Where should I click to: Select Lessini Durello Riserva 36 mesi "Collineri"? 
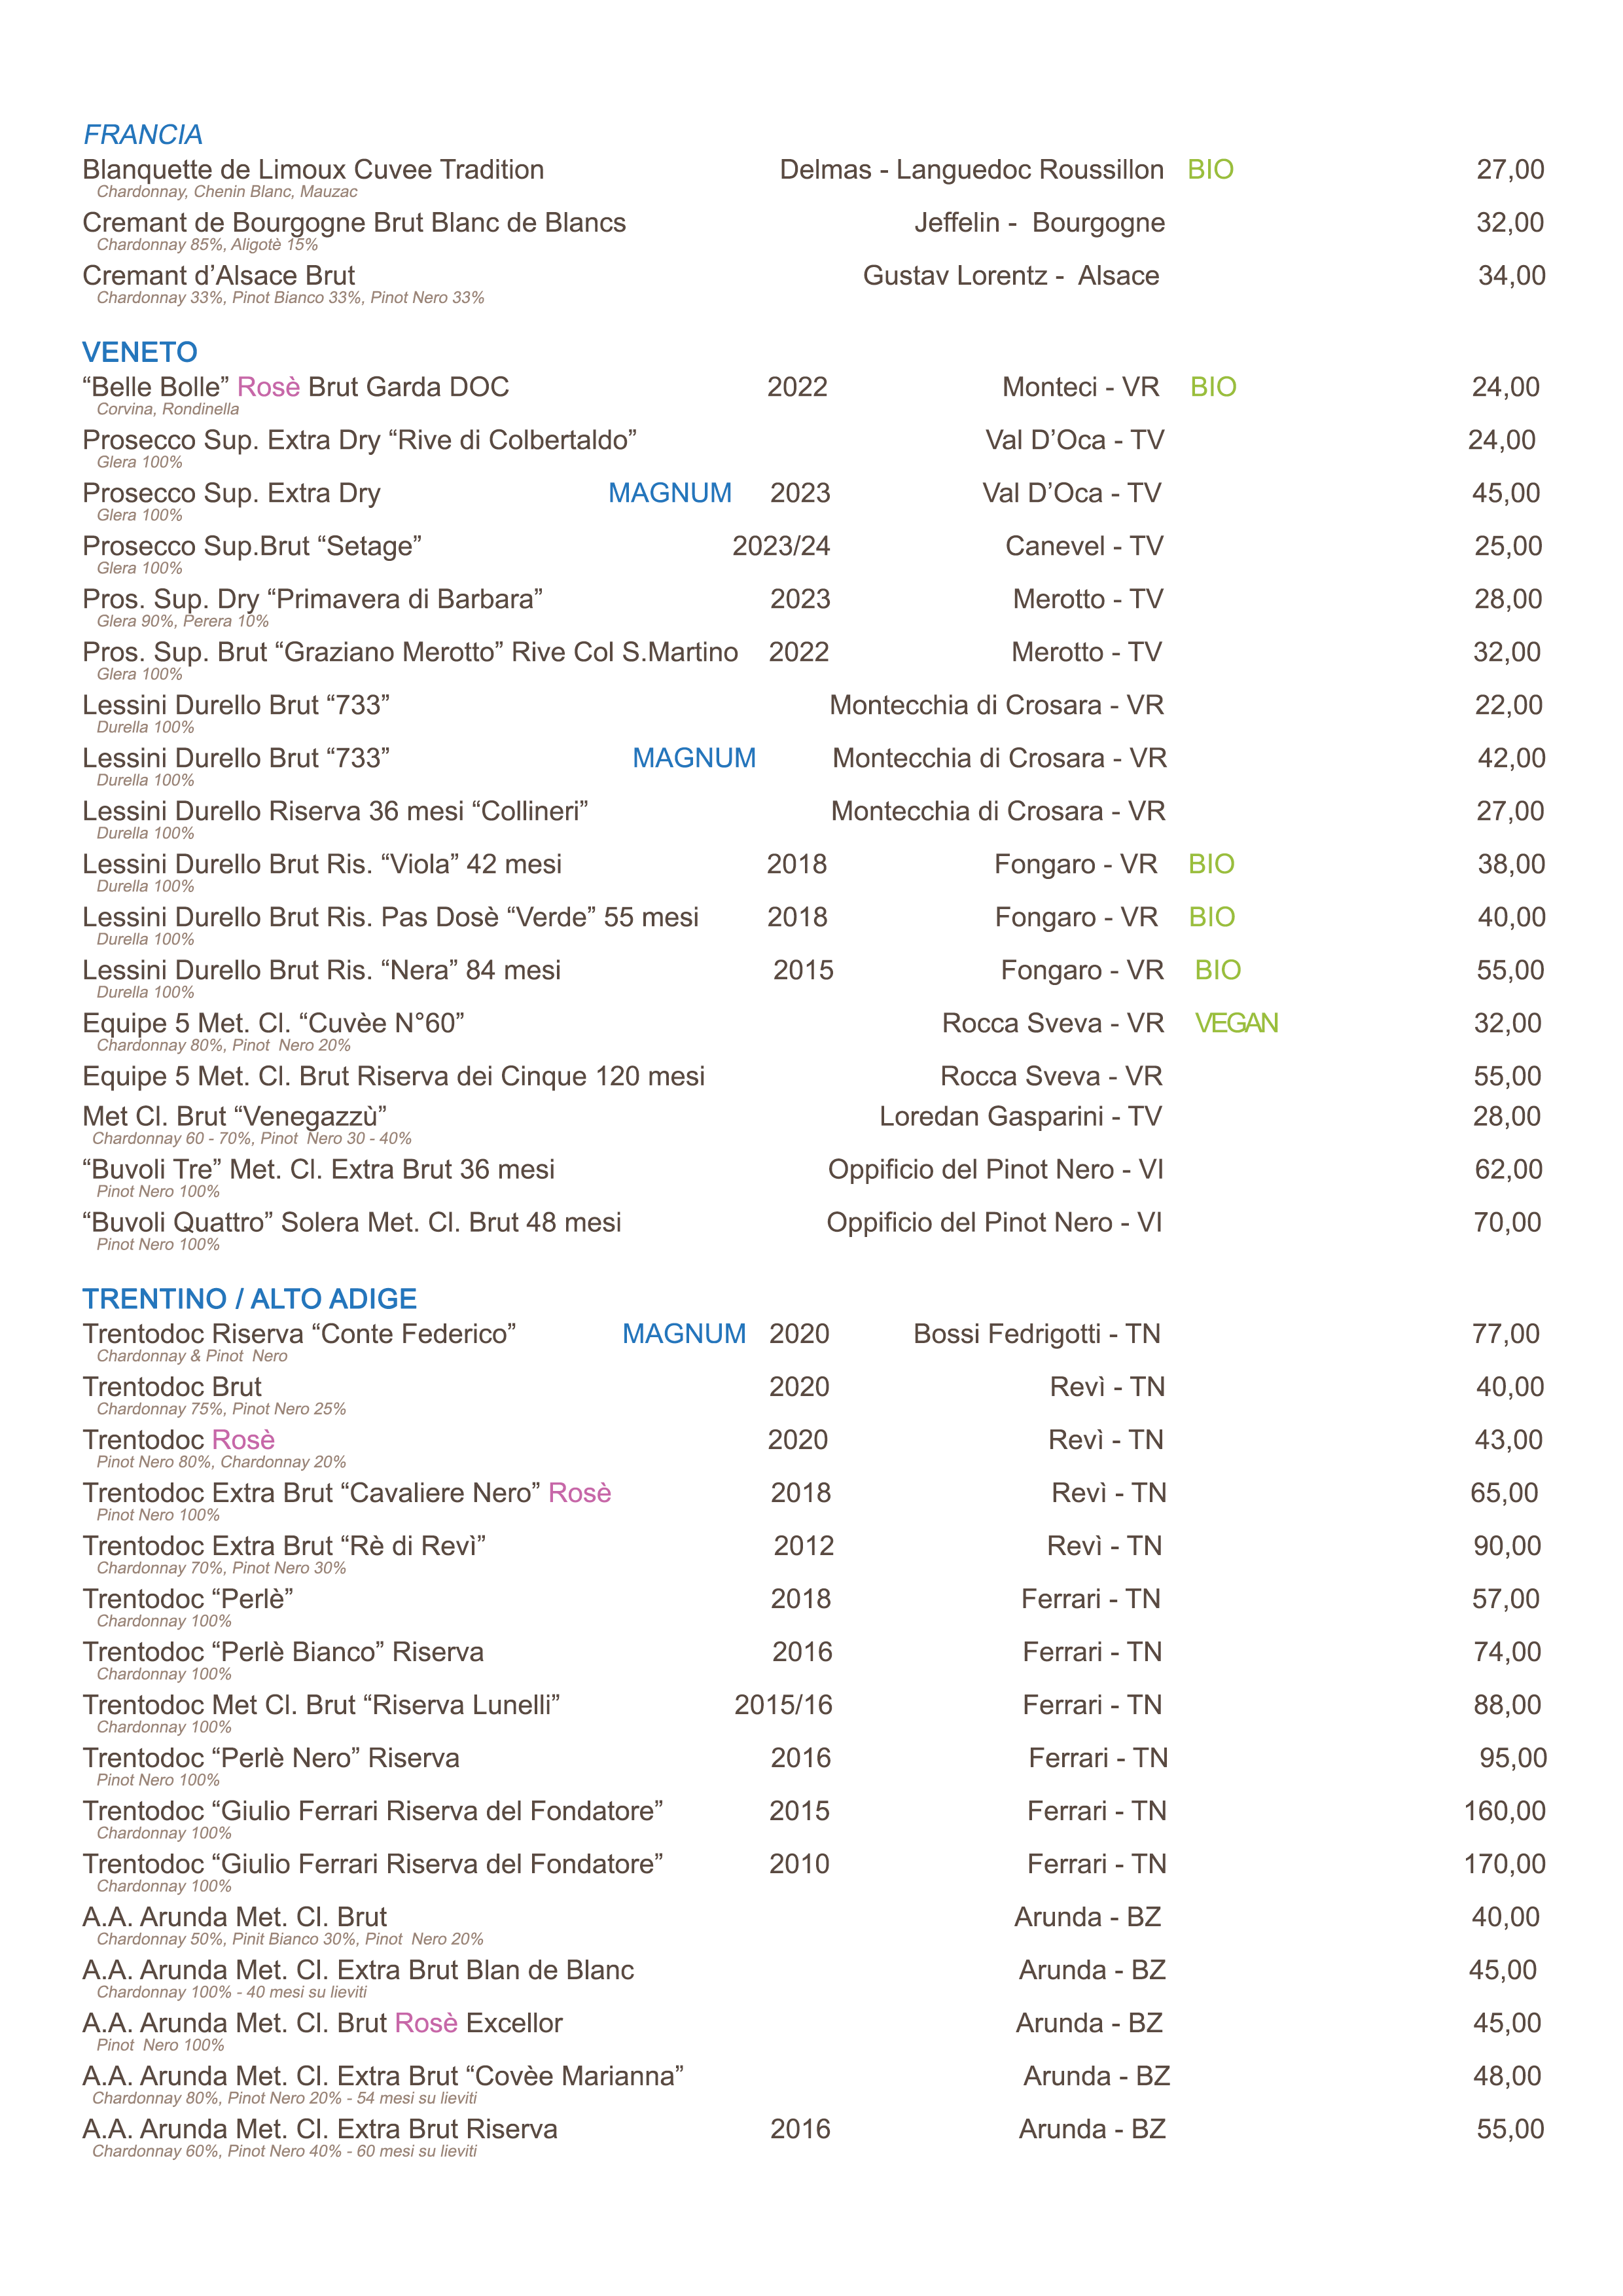[335, 811]
